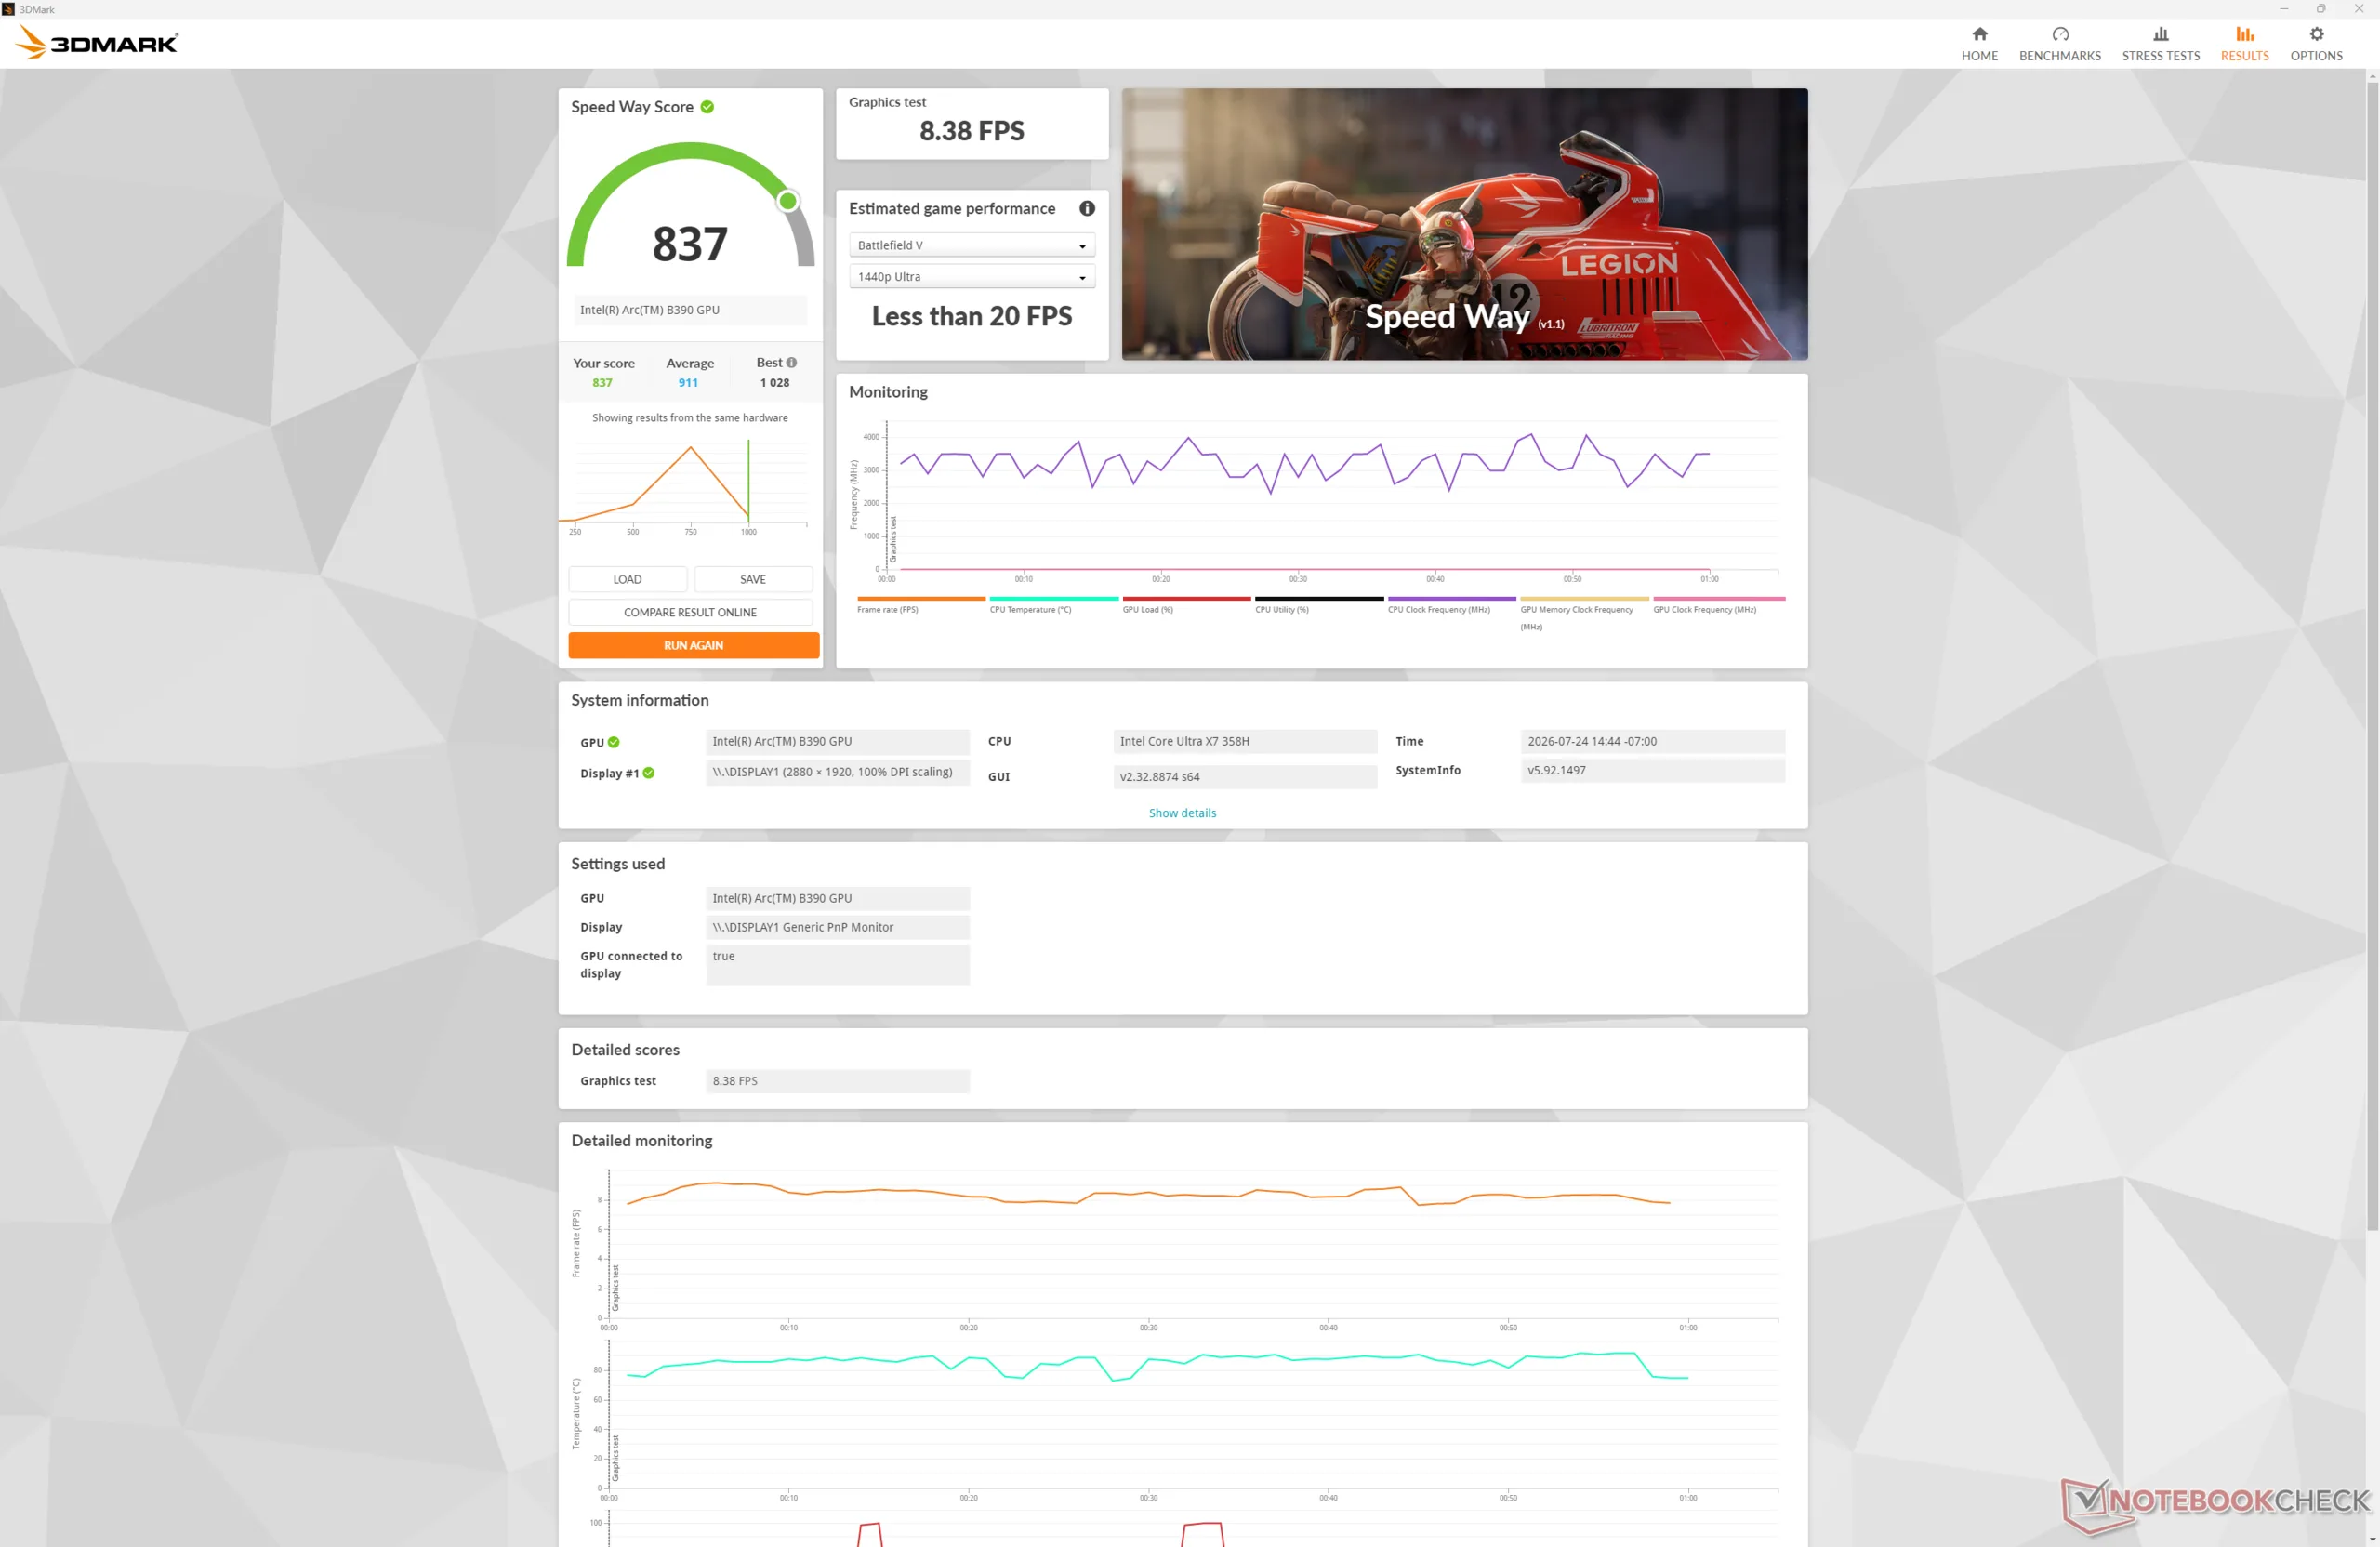This screenshot has width=2380, height=1547.
Task: Open the Options gear icon
Action: point(2316,34)
